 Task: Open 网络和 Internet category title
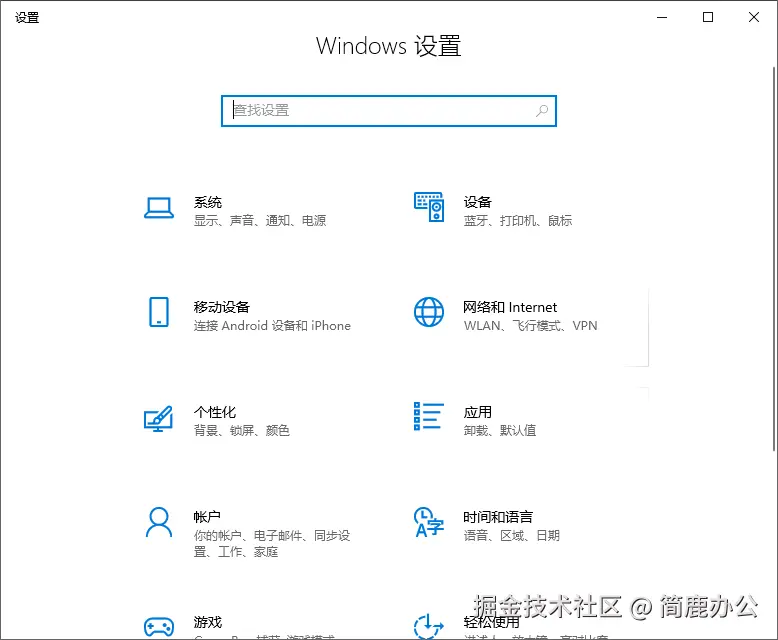pyautogui.click(x=510, y=307)
